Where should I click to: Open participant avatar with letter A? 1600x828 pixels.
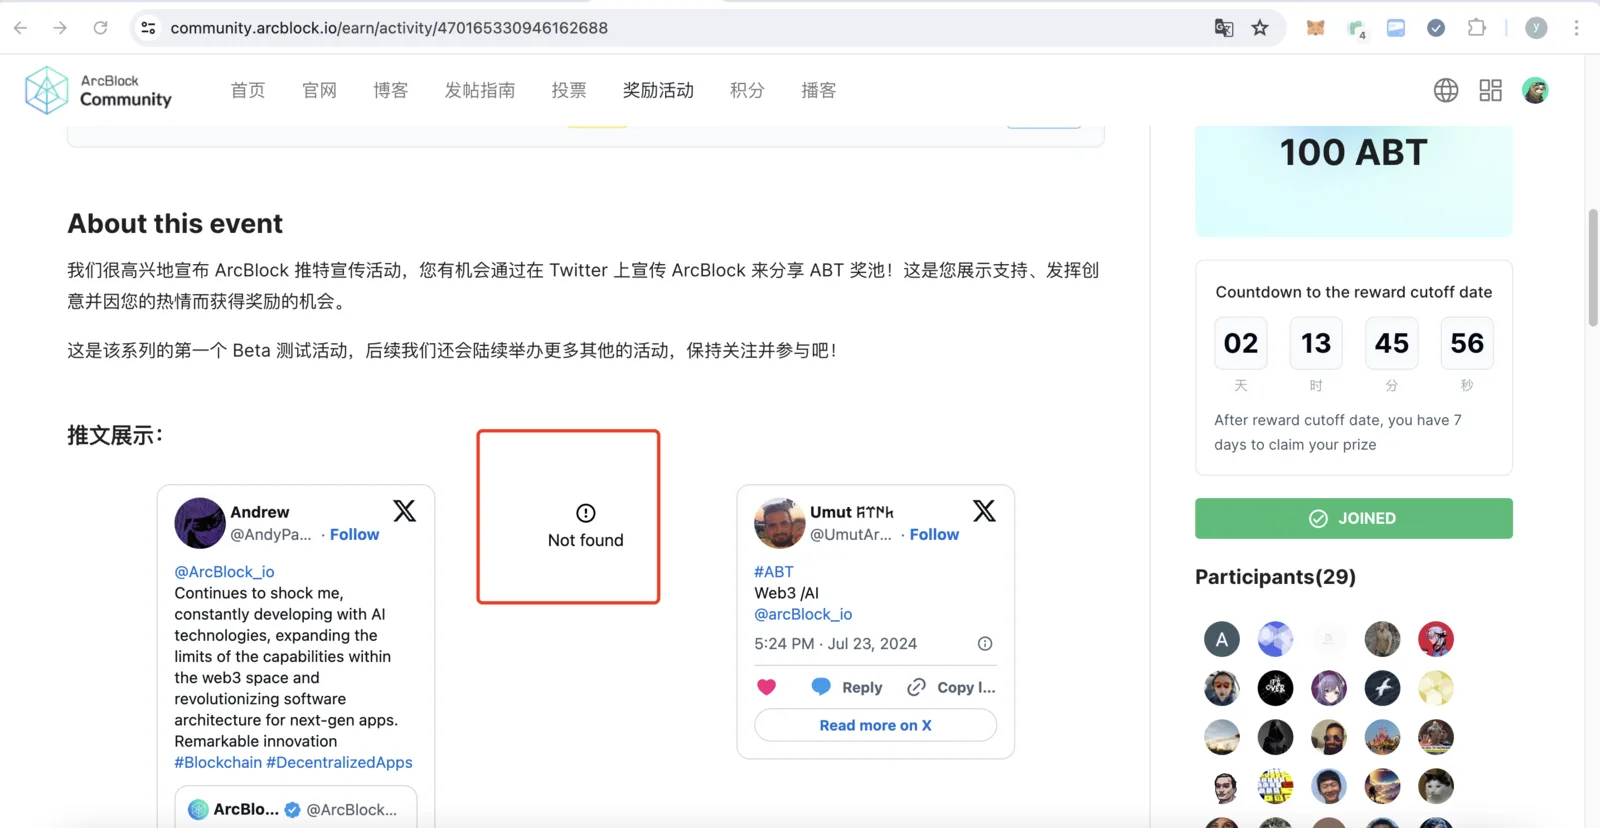pos(1221,639)
